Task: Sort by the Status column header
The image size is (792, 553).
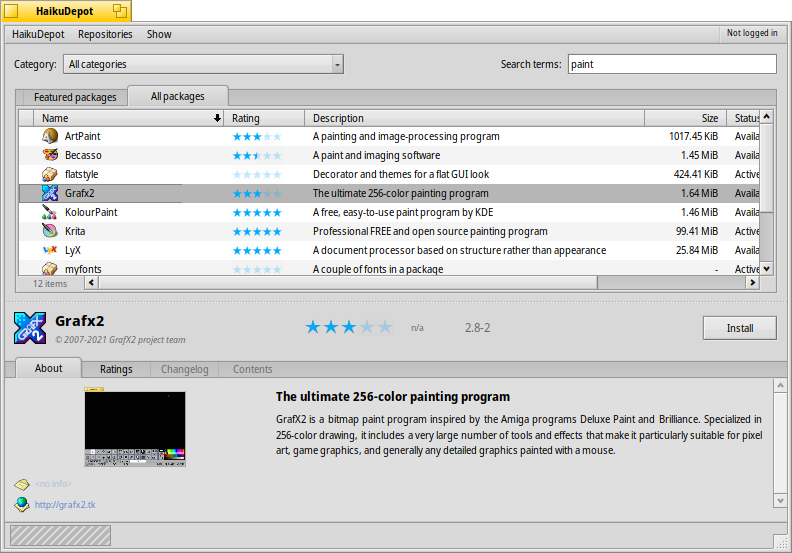Action: (x=743, y=118)
